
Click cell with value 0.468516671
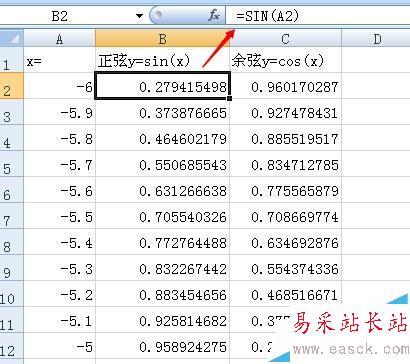(285, 294)
